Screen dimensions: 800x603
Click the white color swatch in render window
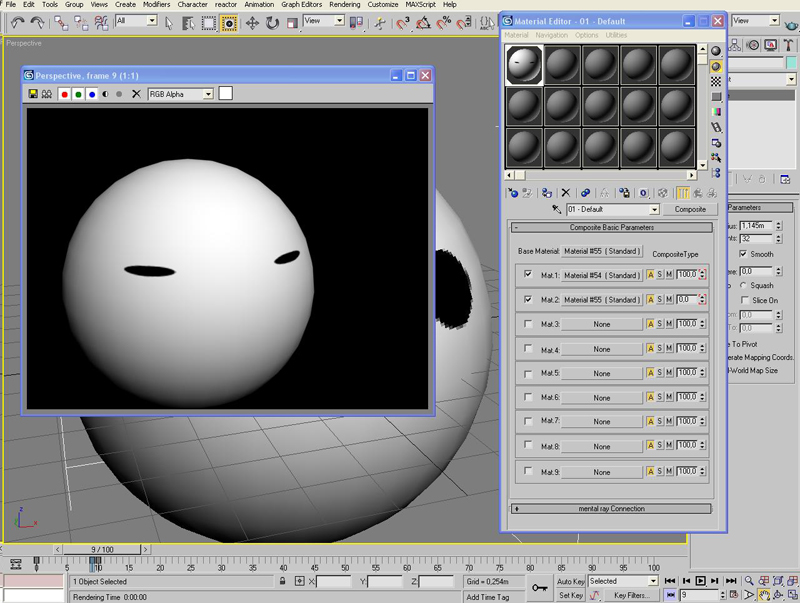225,93
